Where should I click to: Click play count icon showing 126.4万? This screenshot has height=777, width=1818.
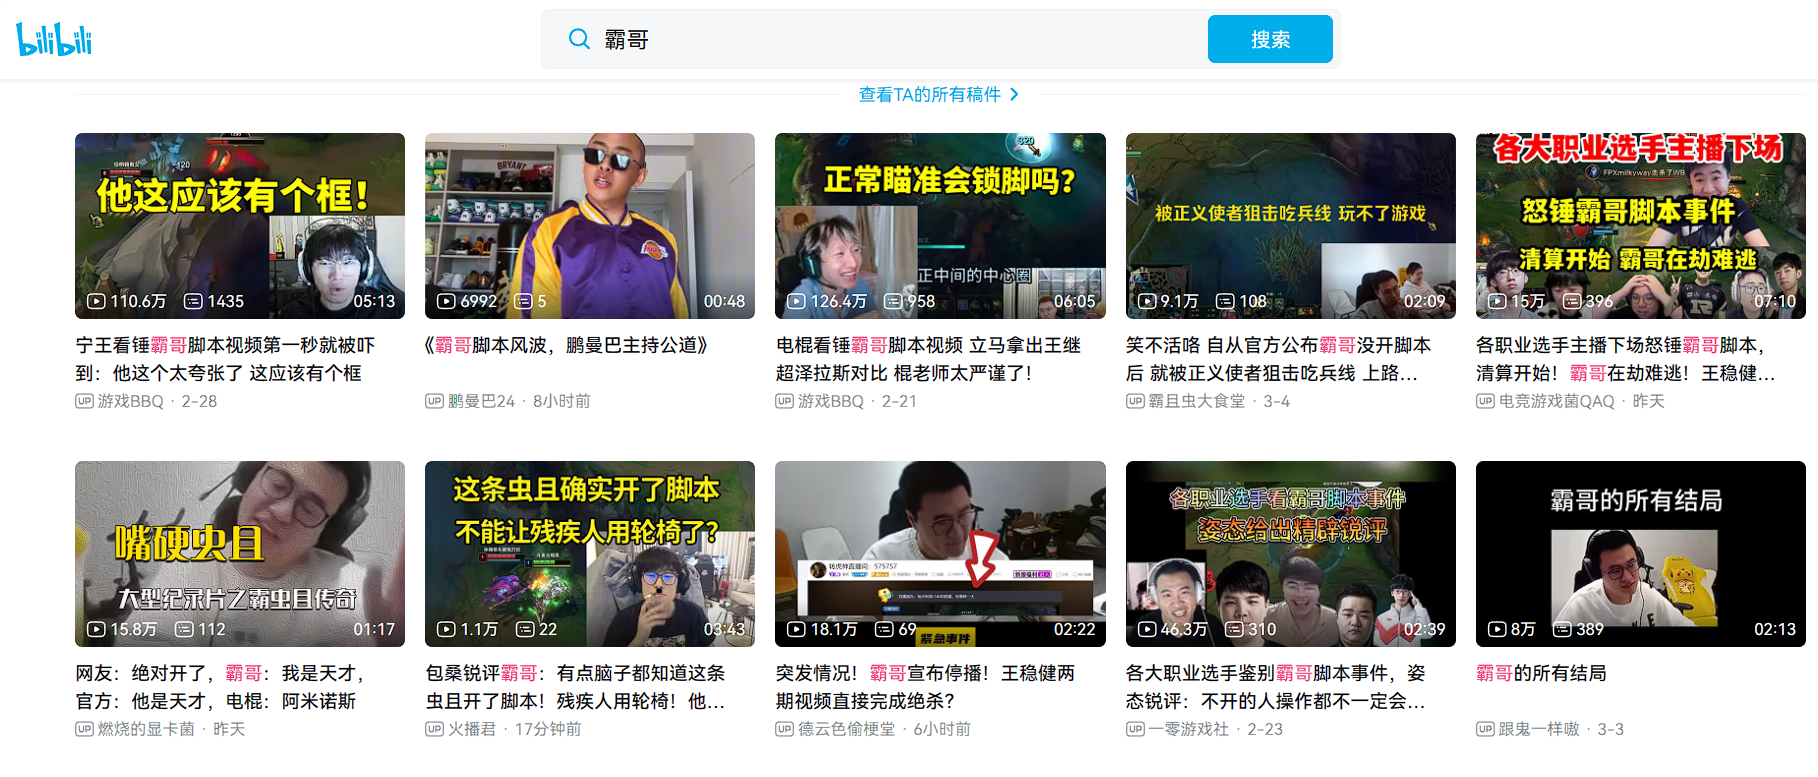tap(796, 301)
